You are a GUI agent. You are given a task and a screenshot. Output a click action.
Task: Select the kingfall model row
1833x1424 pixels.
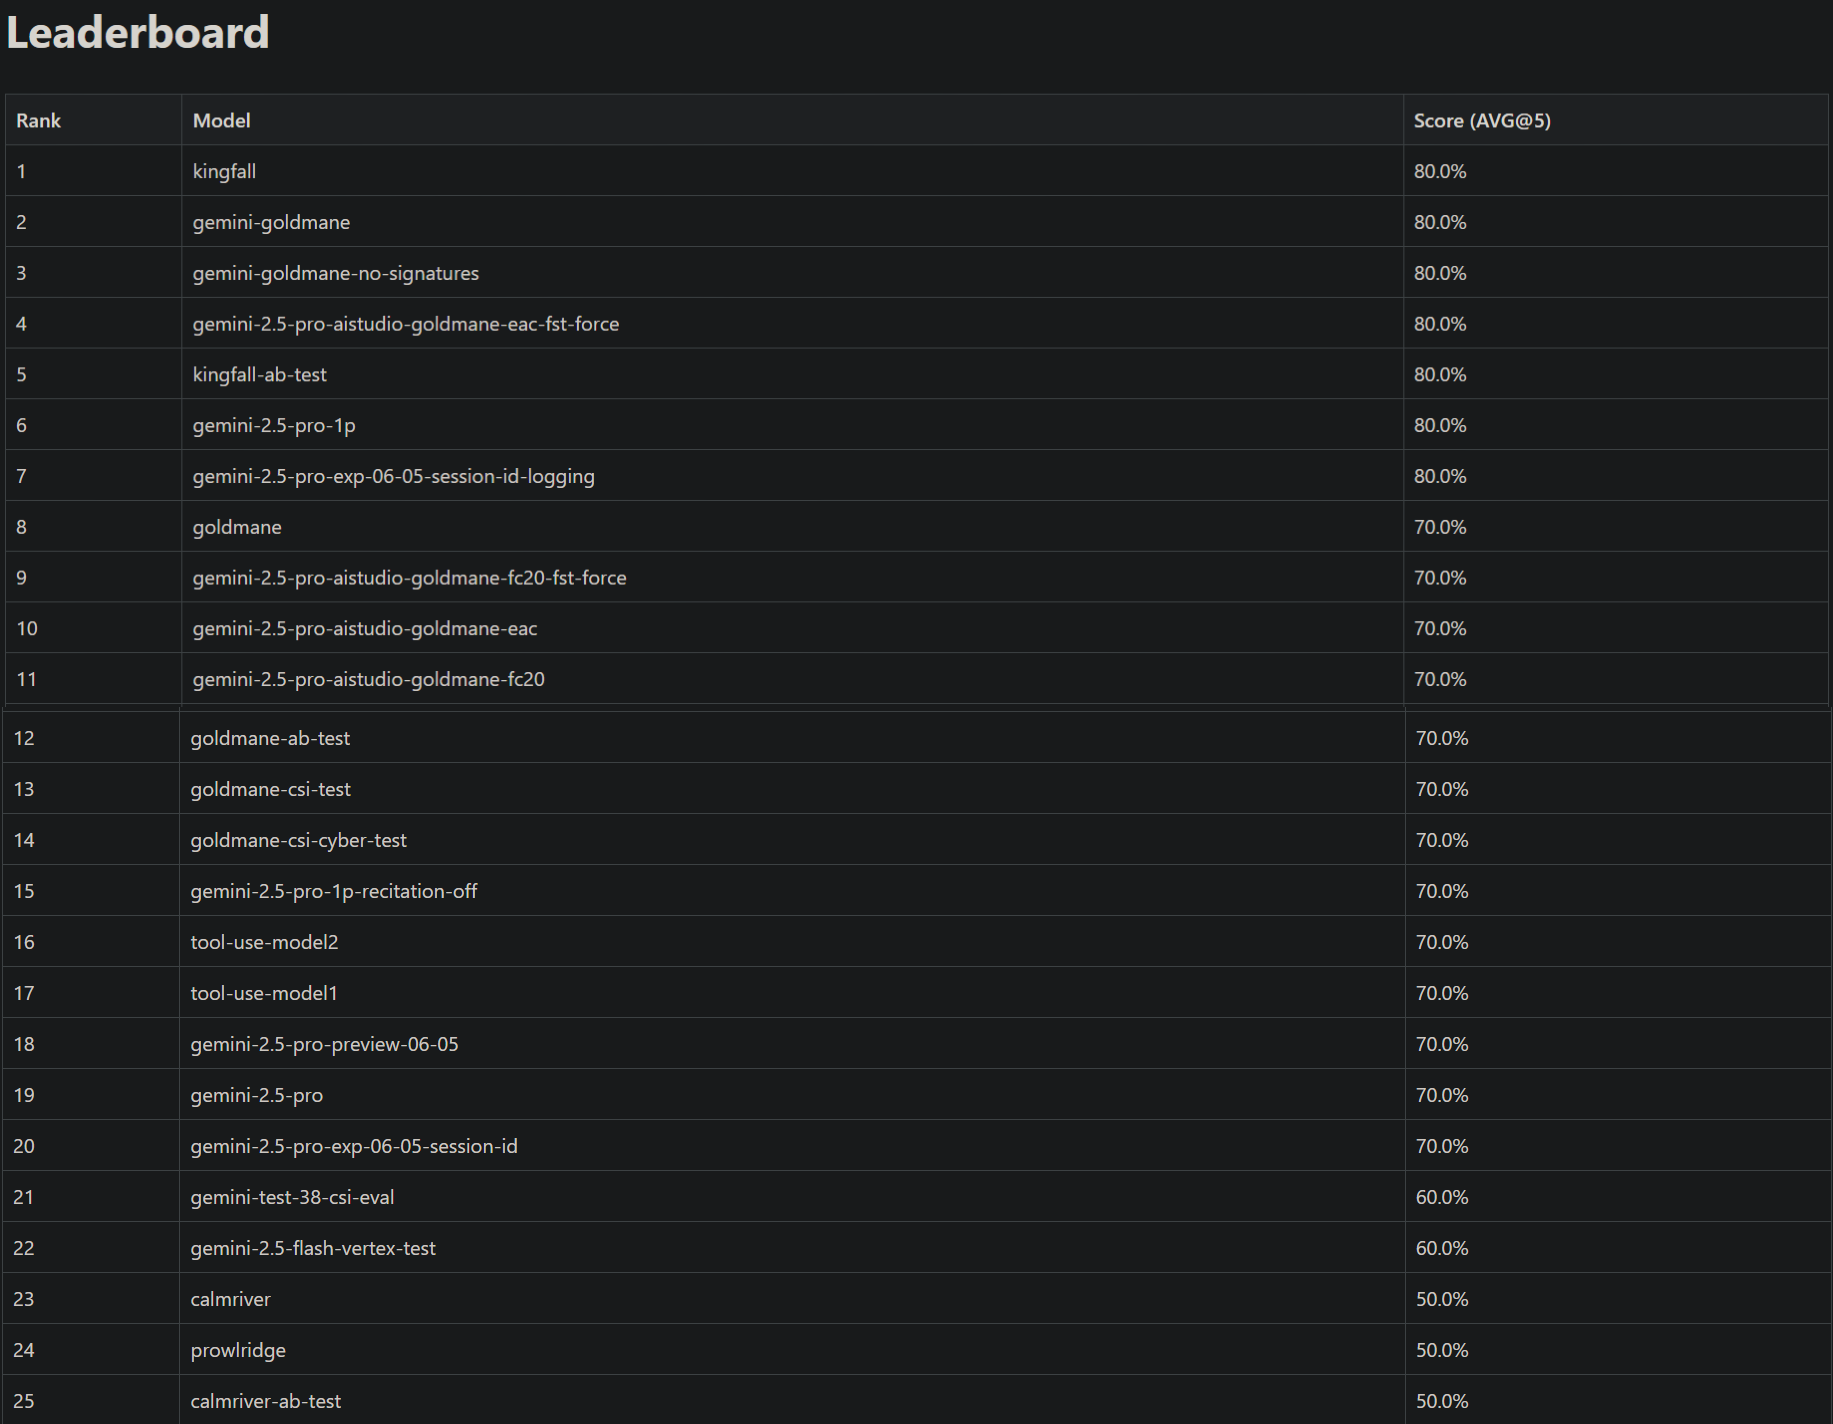(917, 171)
